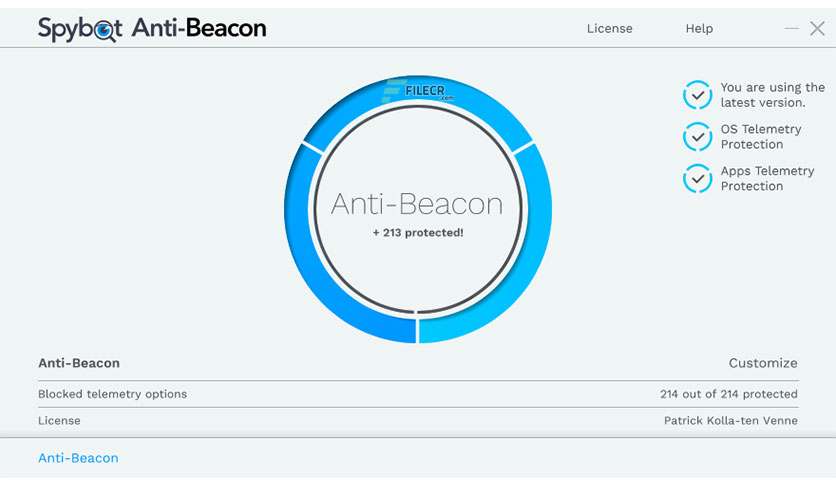Open the License menu
Image resolution: width=836 pixels, height=484 pixels.
[609, 29]
